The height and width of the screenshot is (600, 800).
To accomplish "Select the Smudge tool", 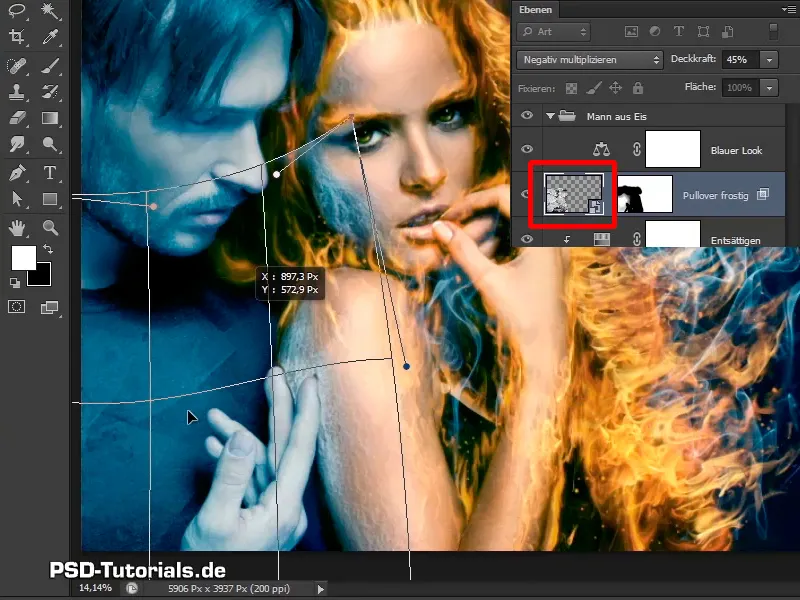I will tap(17, 144).
